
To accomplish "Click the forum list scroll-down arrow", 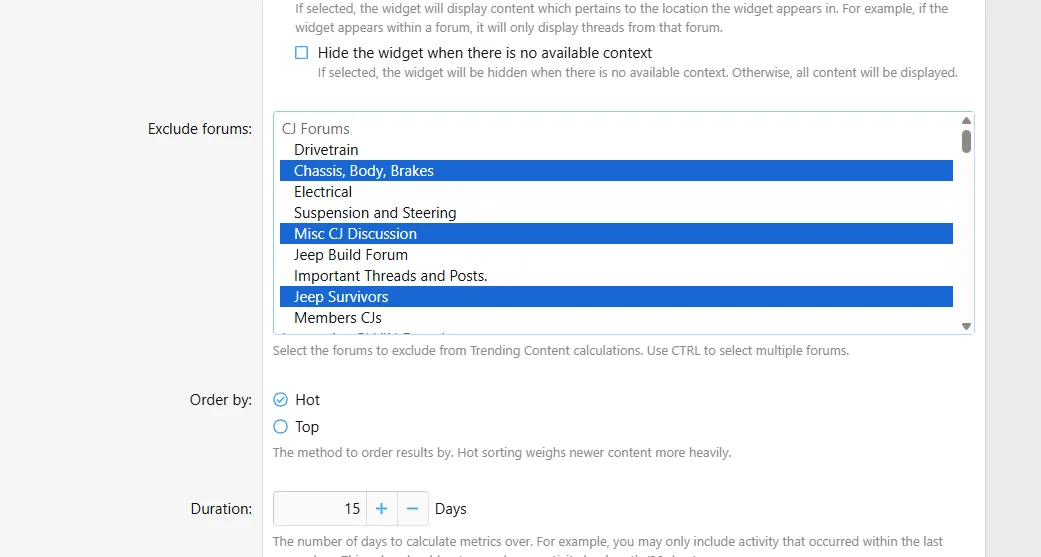I will pyautogui.click(x=966, y=326).
